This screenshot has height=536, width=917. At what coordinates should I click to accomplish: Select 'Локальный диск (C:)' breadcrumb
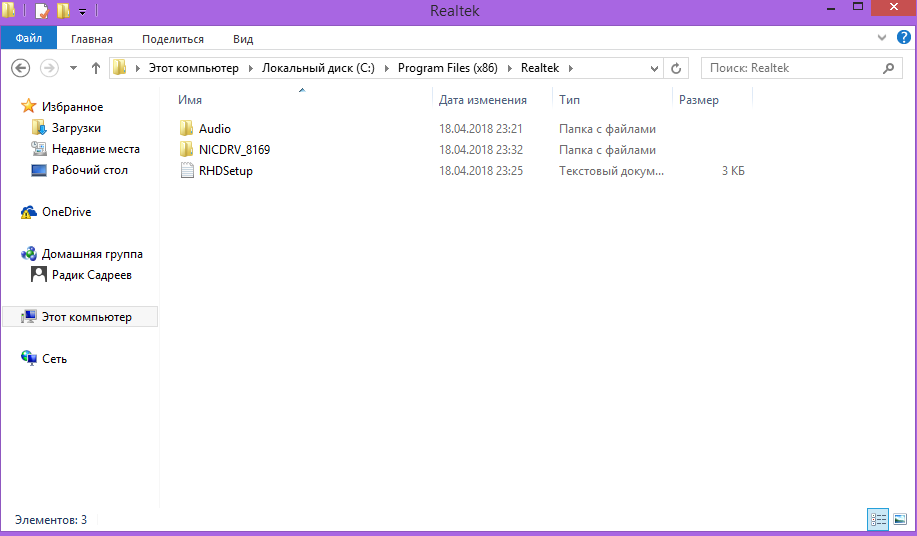[318, 68]
